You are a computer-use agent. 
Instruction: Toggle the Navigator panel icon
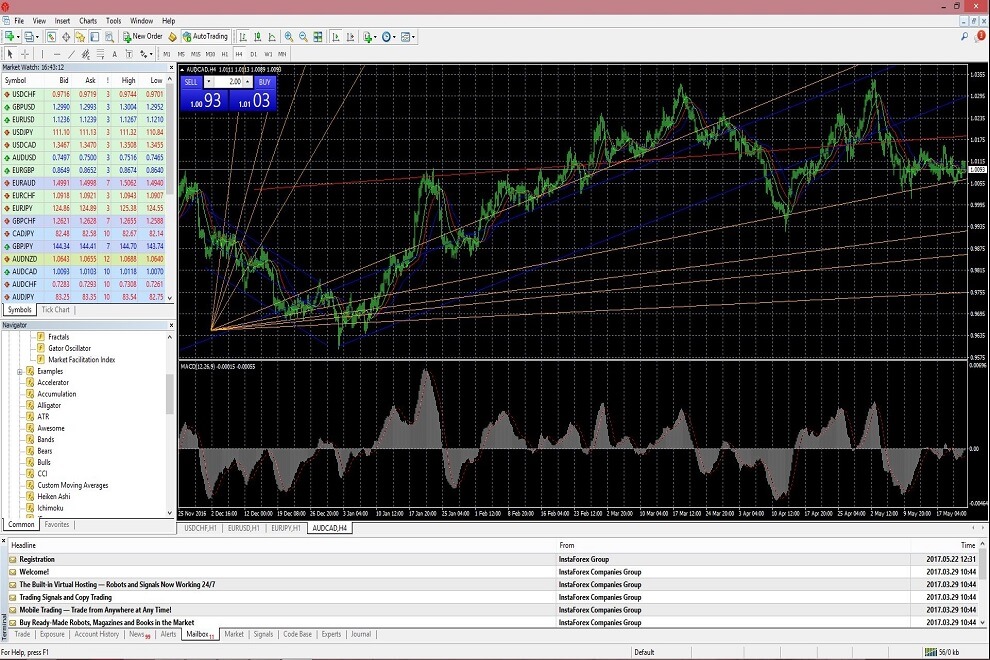coord(80,37)
